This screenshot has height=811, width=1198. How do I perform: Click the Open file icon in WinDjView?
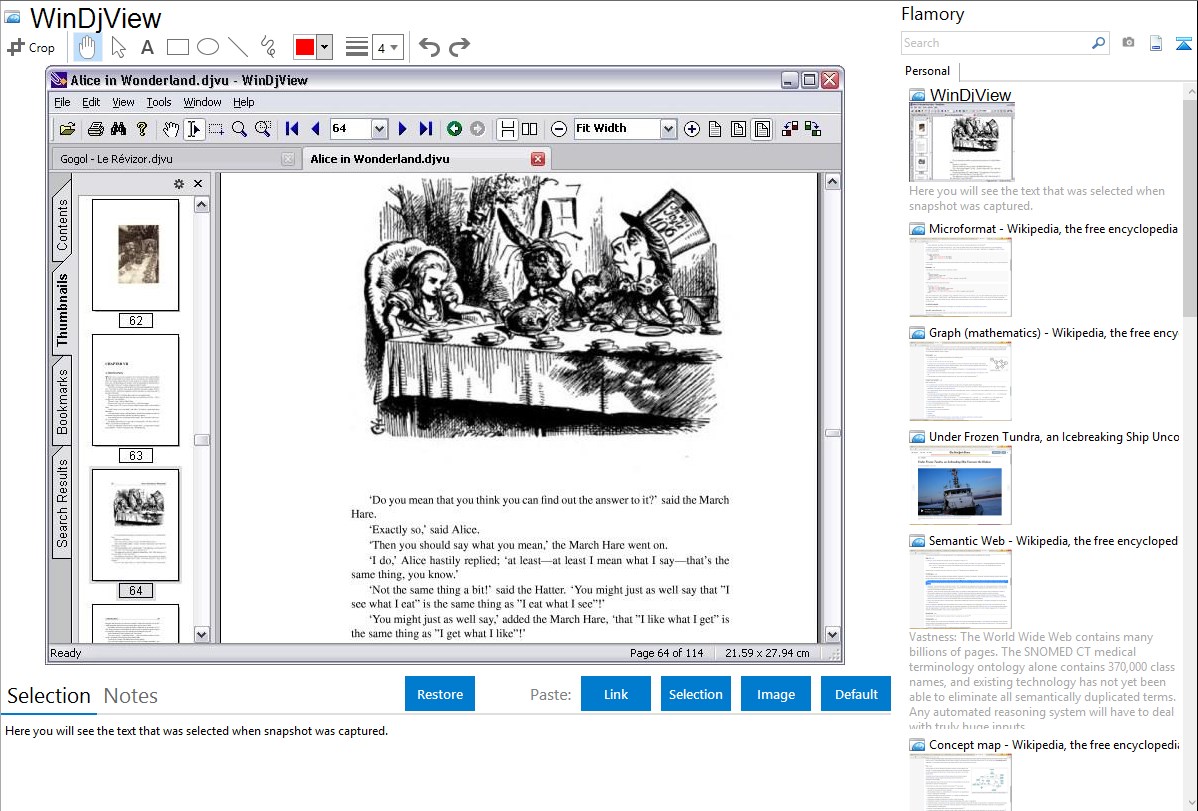[x=67, y=128]
